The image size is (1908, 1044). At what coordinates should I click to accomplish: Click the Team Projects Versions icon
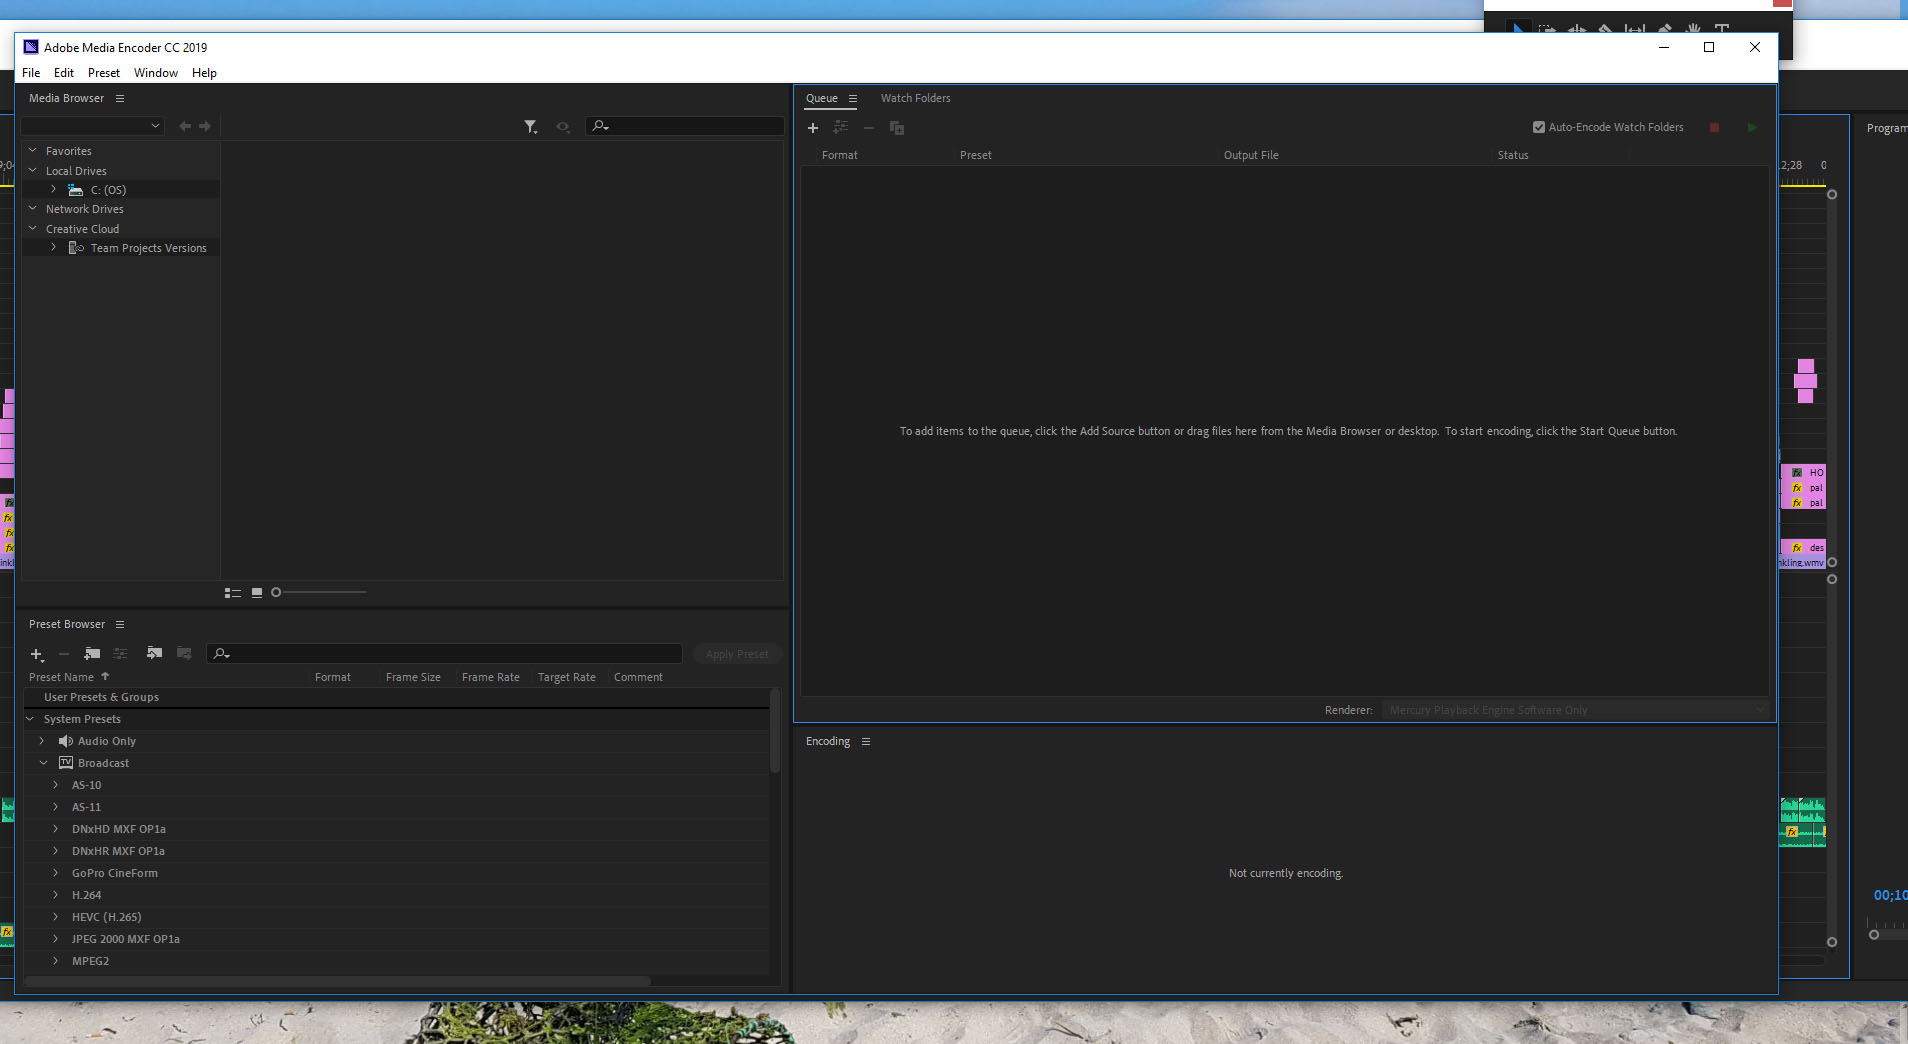pyautogui.click(x=76, y=248)
